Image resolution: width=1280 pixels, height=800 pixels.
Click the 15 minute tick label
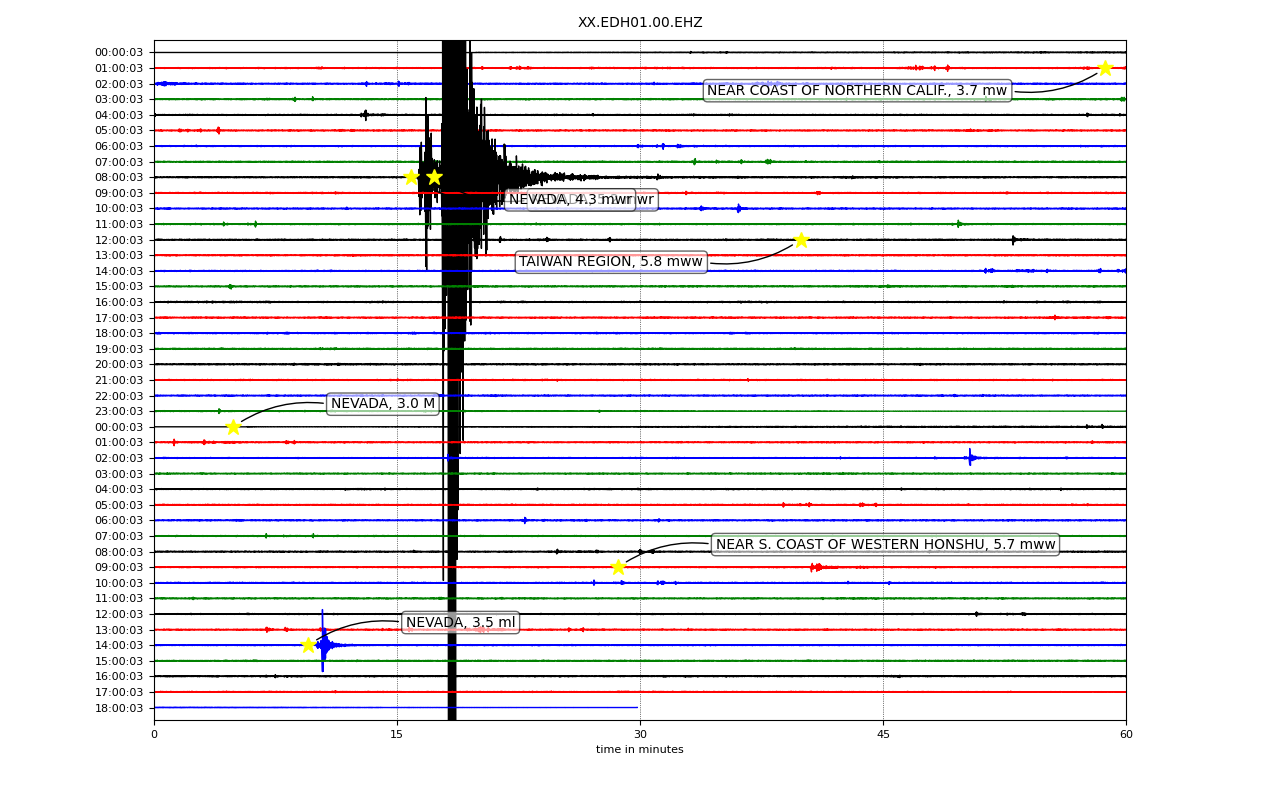click(x=397, y=735)
